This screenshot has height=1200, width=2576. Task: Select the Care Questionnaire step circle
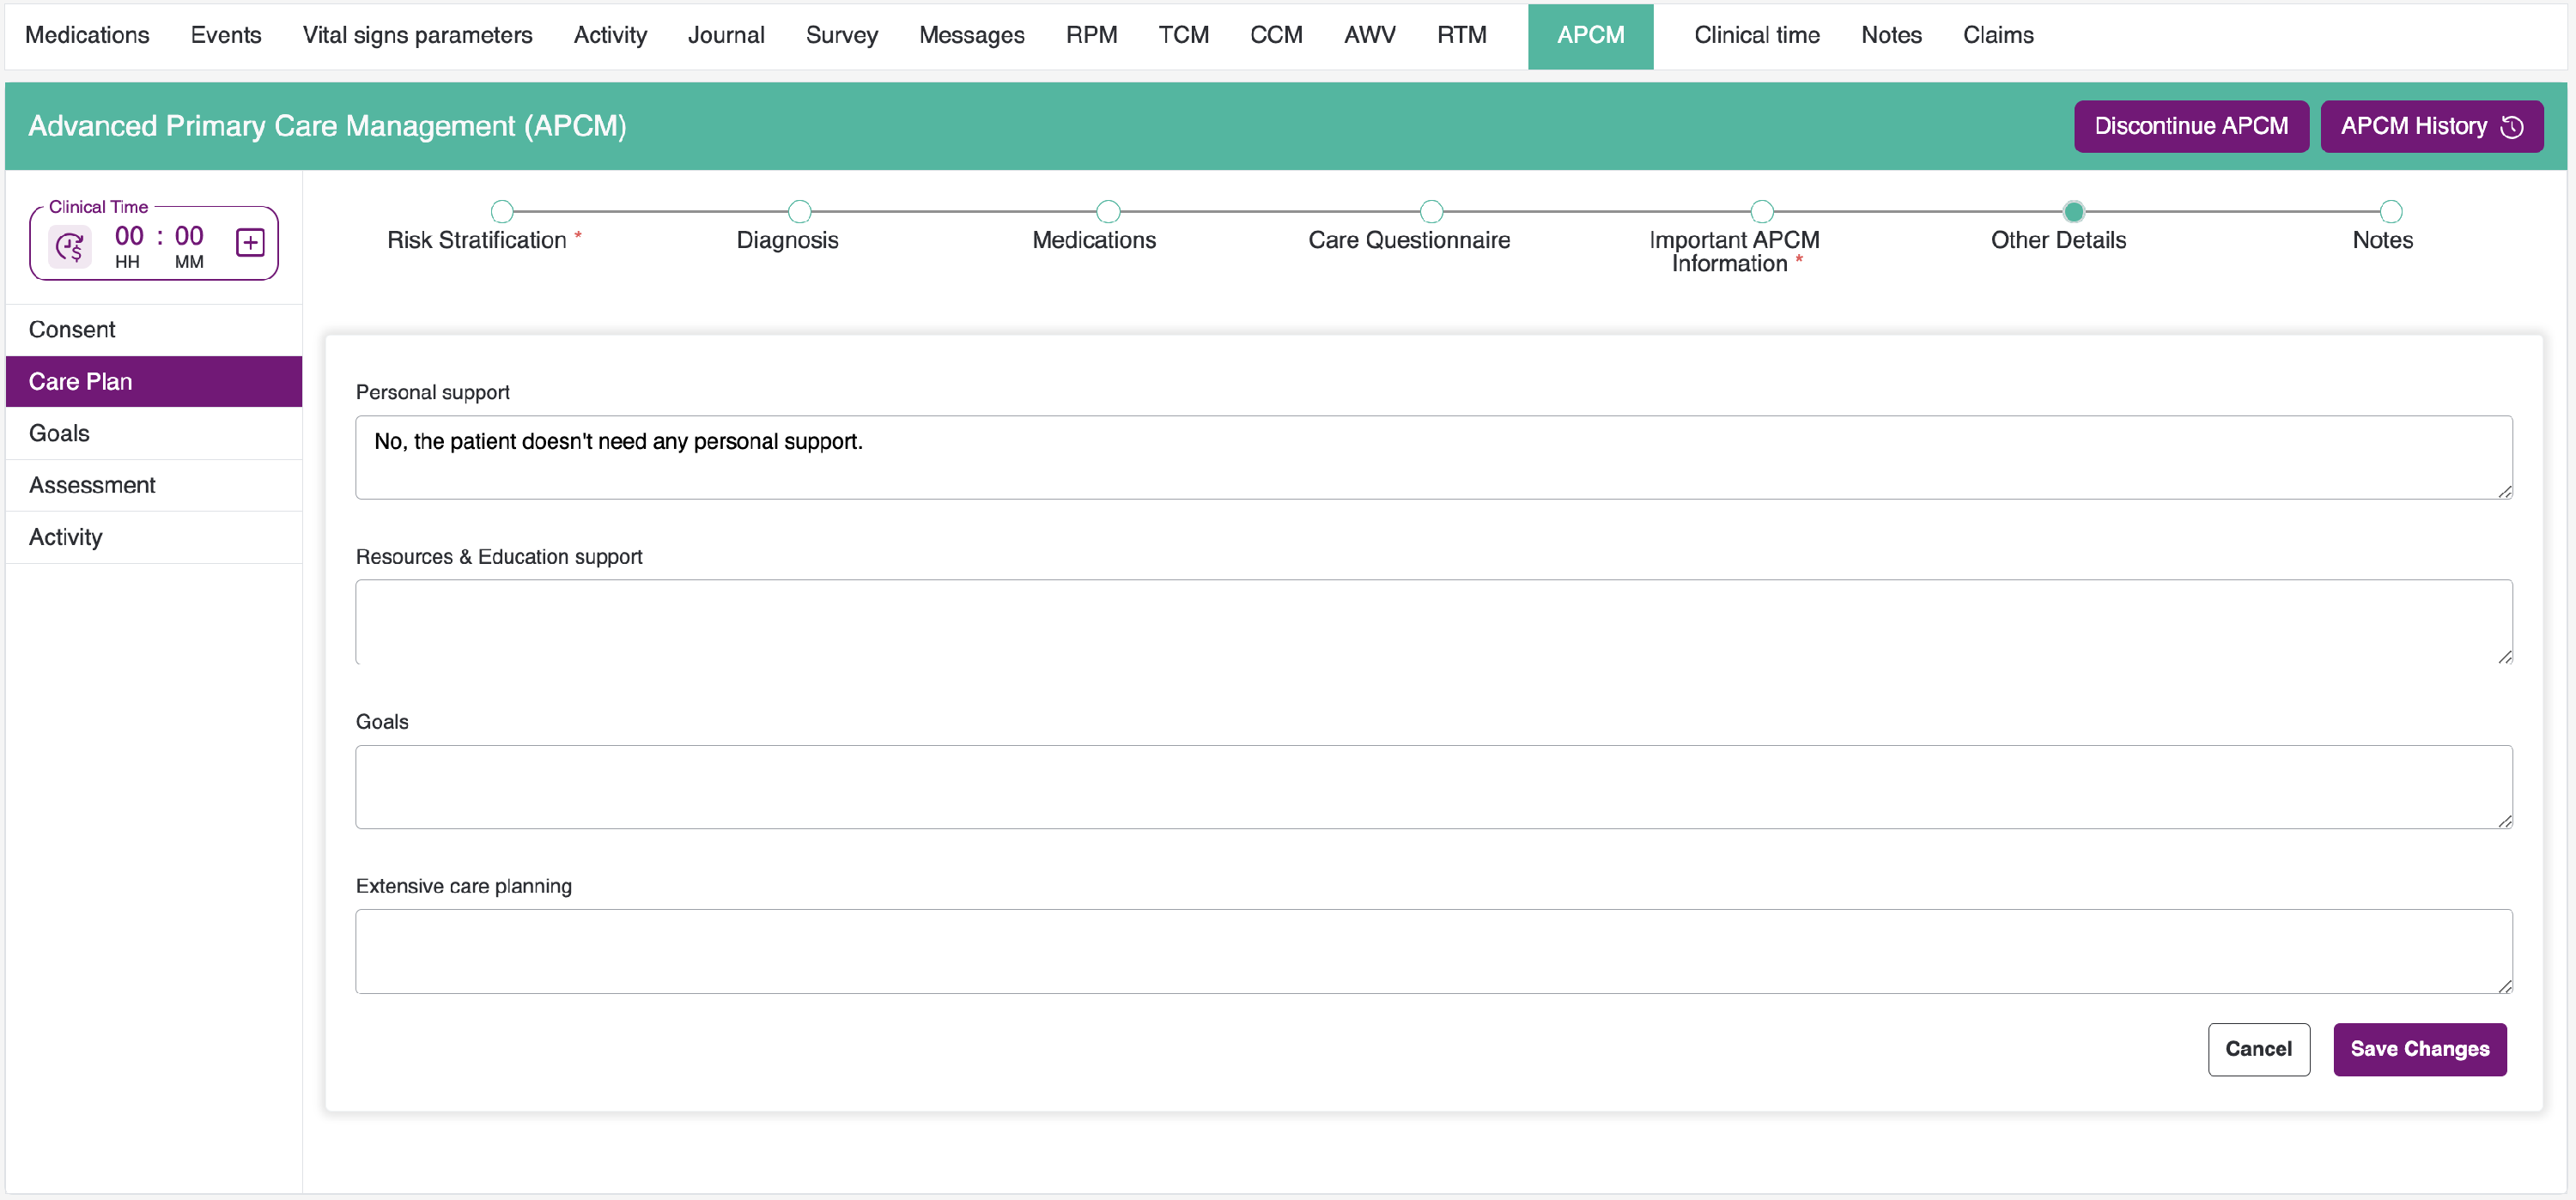(x=1431, y=212)
